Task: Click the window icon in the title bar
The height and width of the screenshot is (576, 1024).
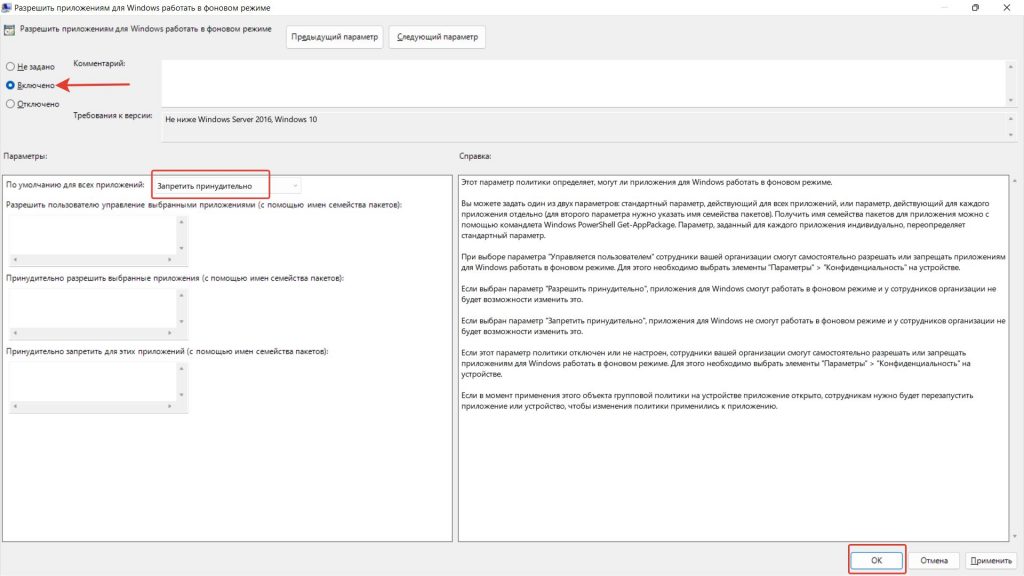Action: pyautogui.click(x=7, y=8)
